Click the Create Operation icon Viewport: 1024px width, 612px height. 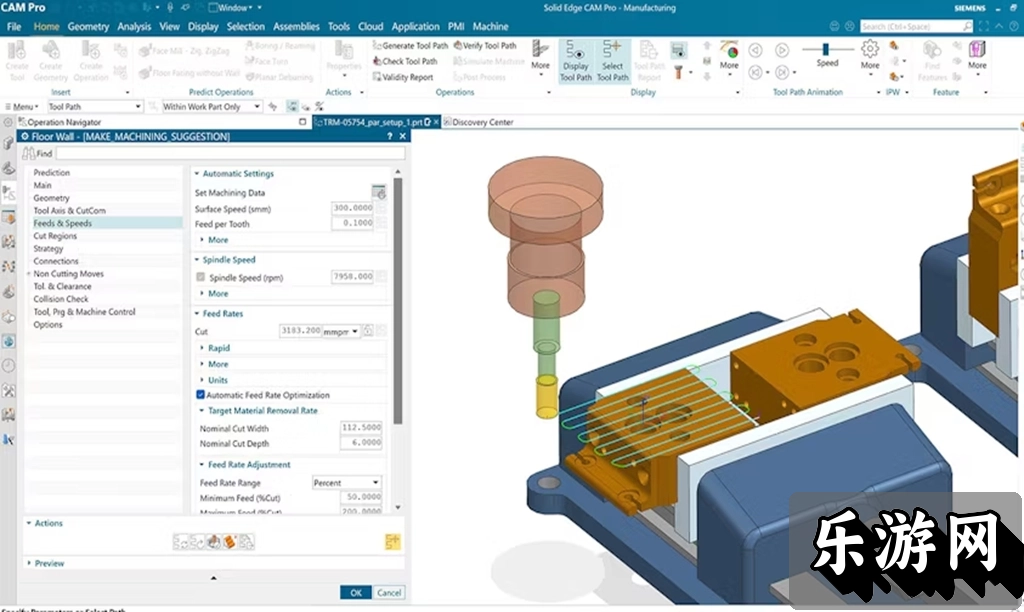tap(91, 50)
